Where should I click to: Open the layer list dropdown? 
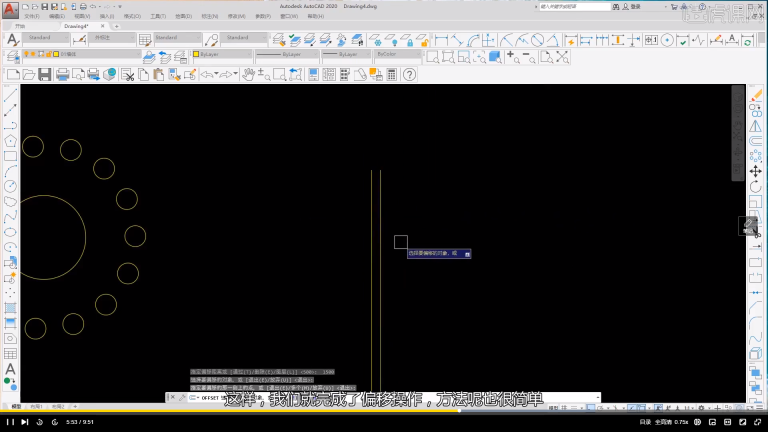[x=81, y=54]
